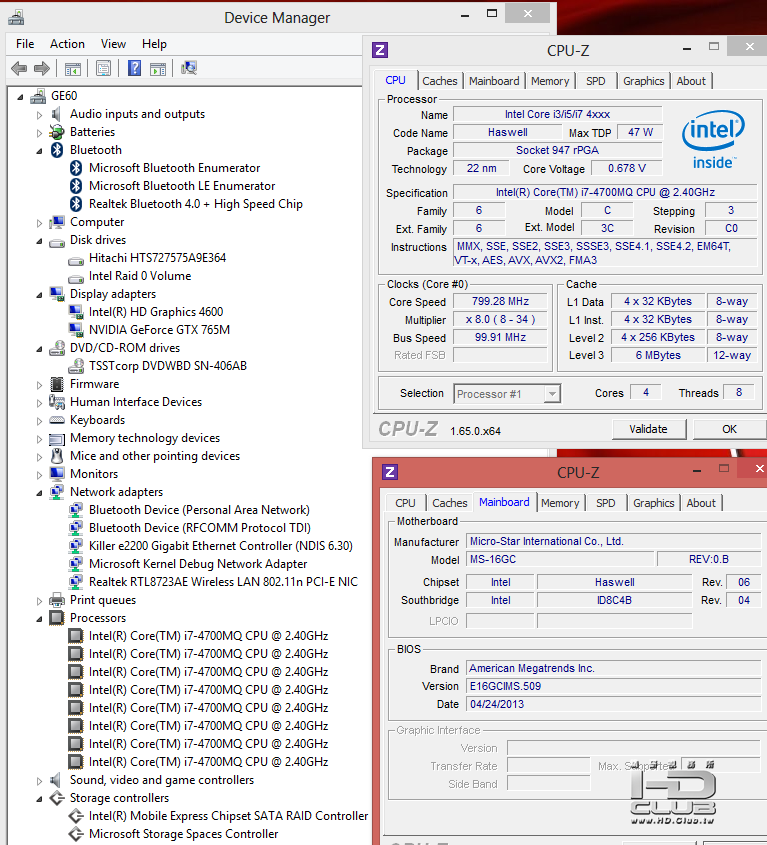767x845 pixels.
Task: Open the View menu
Action: (x=113, y=44)
